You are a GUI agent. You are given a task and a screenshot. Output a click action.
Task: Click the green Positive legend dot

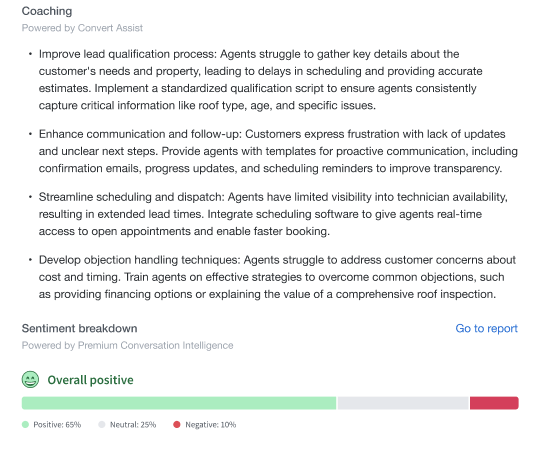click(25, 425)
